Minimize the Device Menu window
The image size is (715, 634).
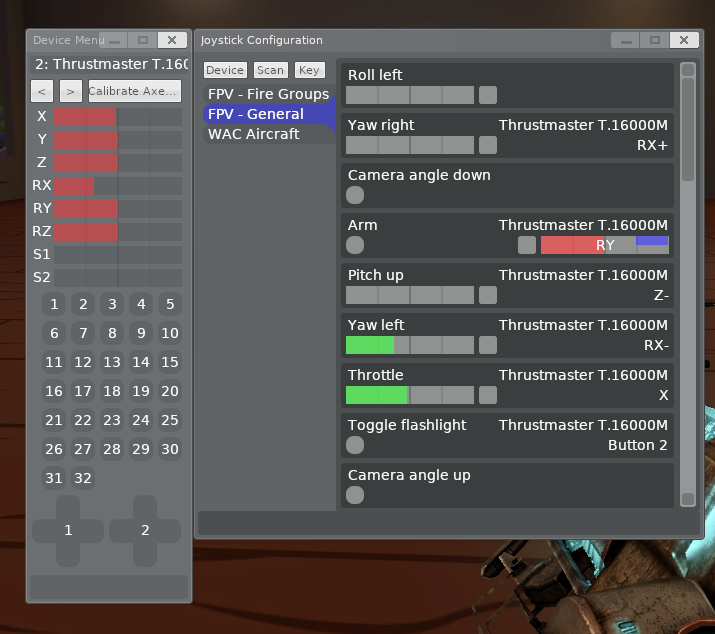pyautogui.click(x=114, y=40)
